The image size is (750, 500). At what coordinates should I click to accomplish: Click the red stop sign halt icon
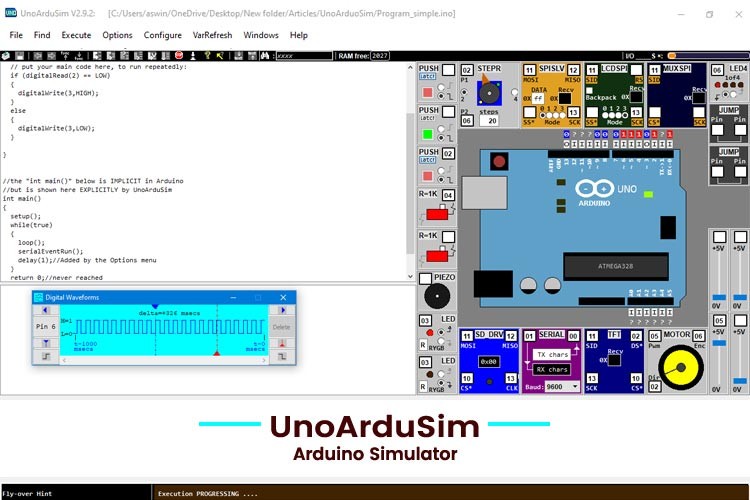pos(179,56)
